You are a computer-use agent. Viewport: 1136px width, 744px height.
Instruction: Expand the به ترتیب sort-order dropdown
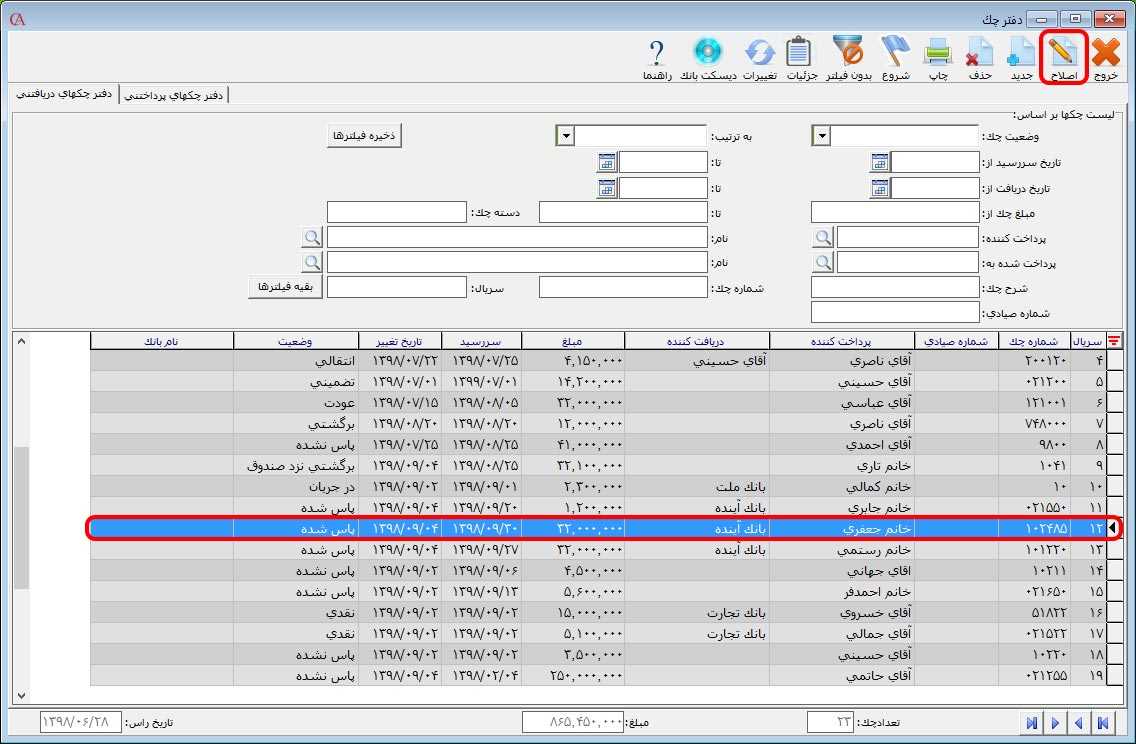[564, 136]
